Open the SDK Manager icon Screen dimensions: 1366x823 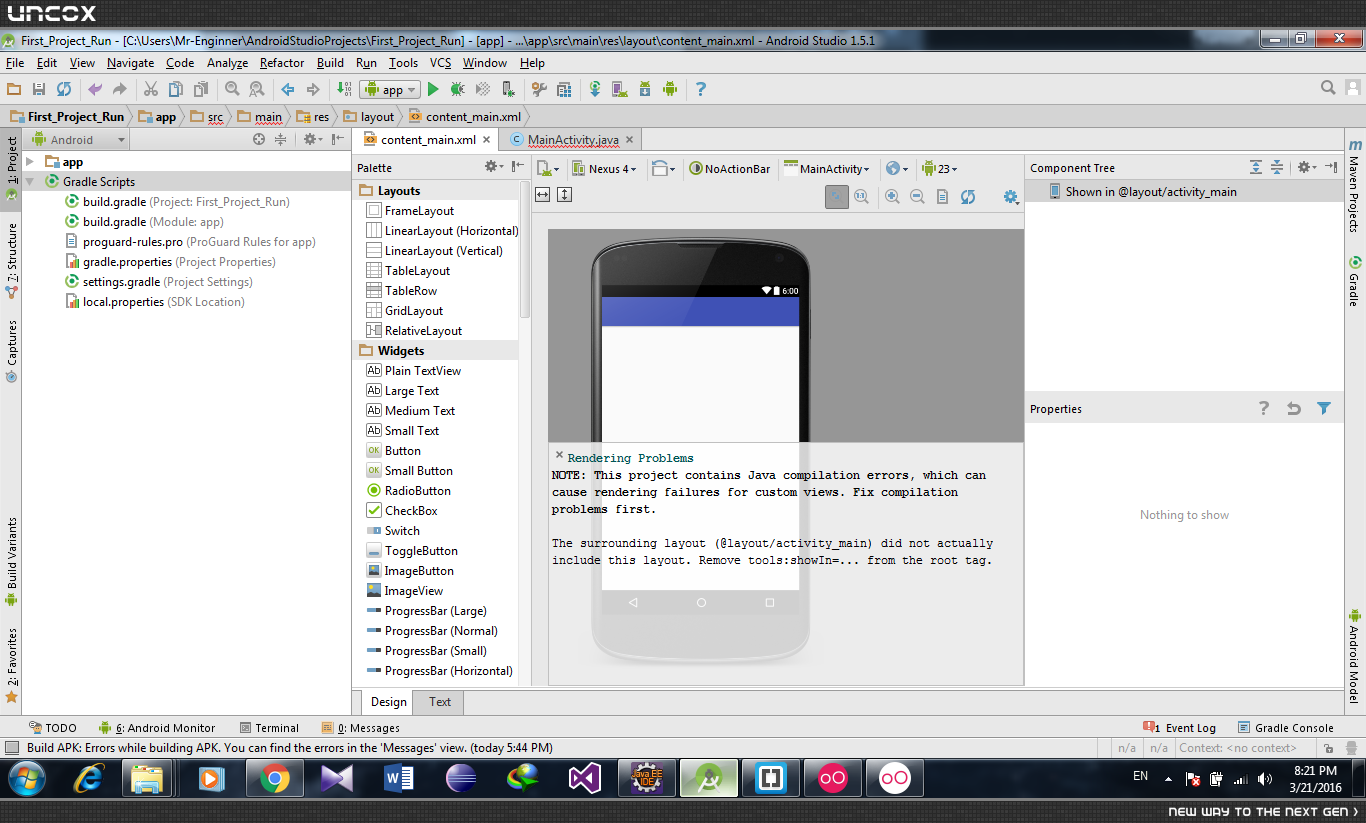tap(645, 89)
